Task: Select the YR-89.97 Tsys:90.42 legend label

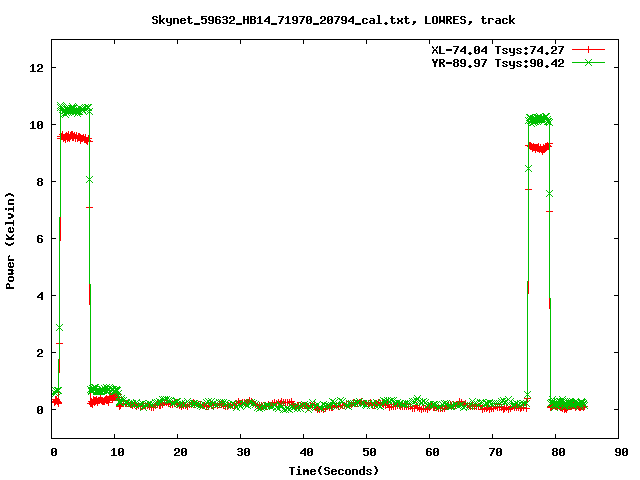Action: pos(498,63)
